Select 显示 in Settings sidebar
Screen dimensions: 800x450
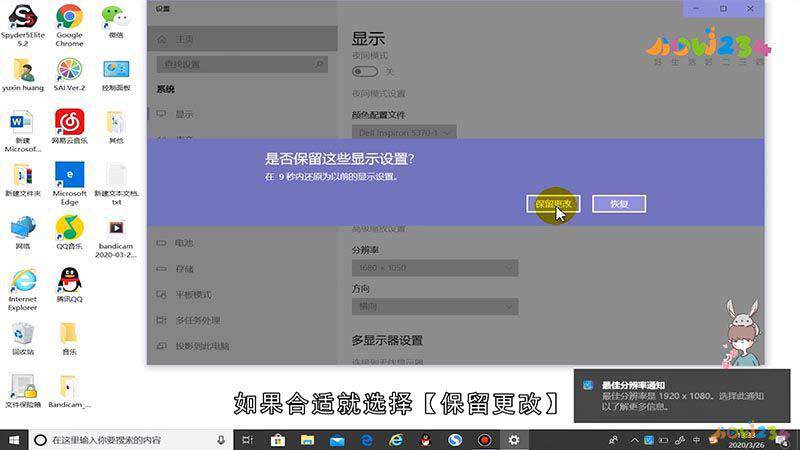242,114
